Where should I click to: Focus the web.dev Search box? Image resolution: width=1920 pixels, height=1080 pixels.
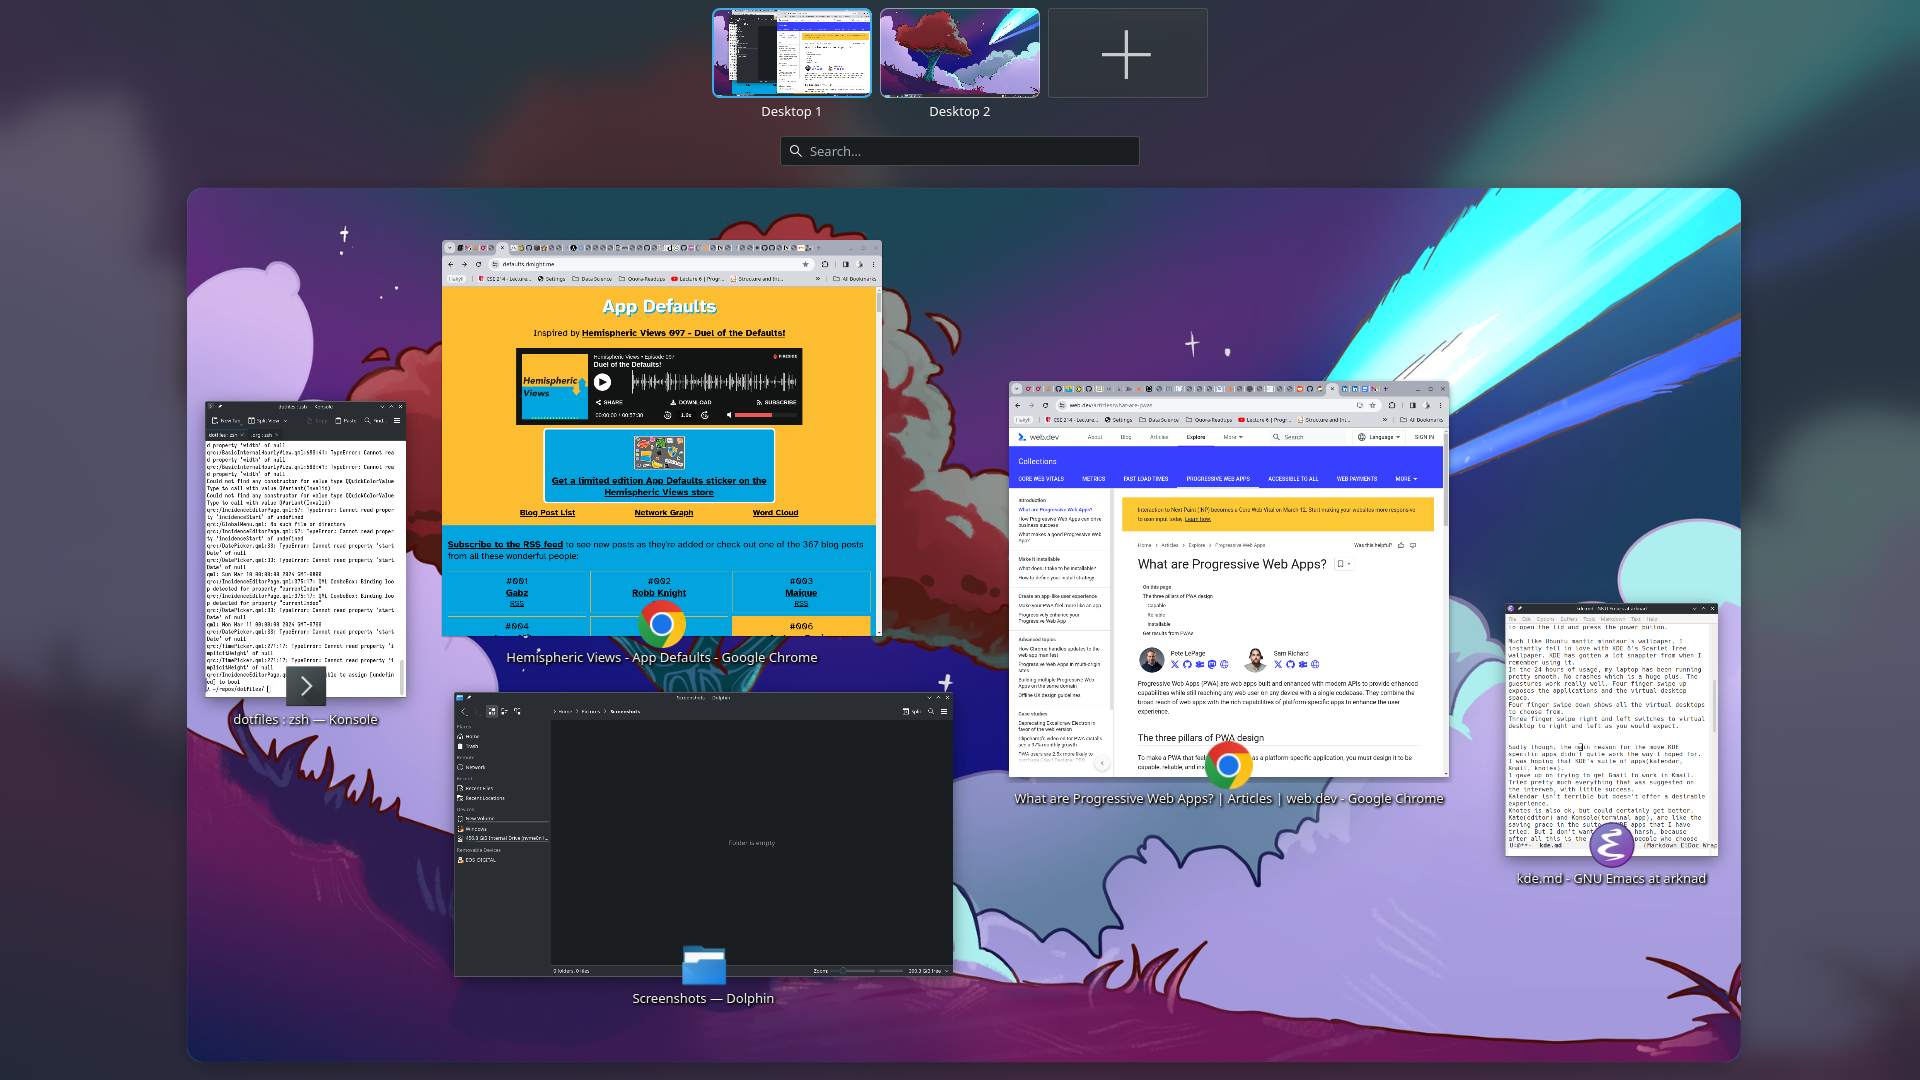point(1306,437)
